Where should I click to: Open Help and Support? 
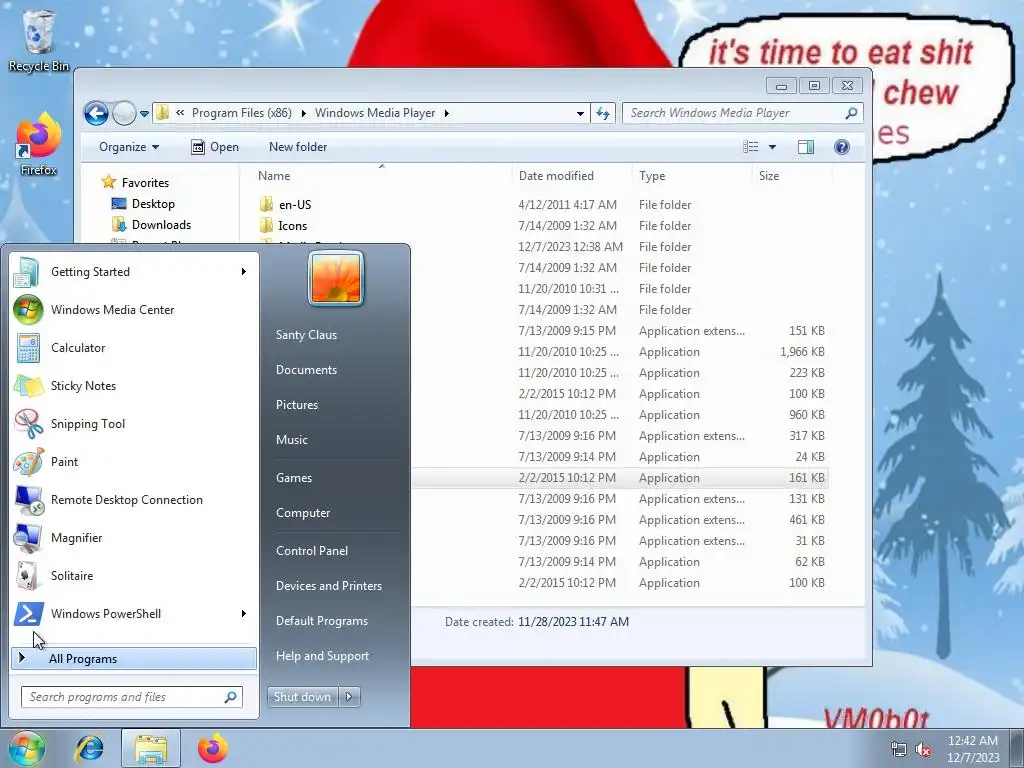pyautogui.click(x=322, y=656)
